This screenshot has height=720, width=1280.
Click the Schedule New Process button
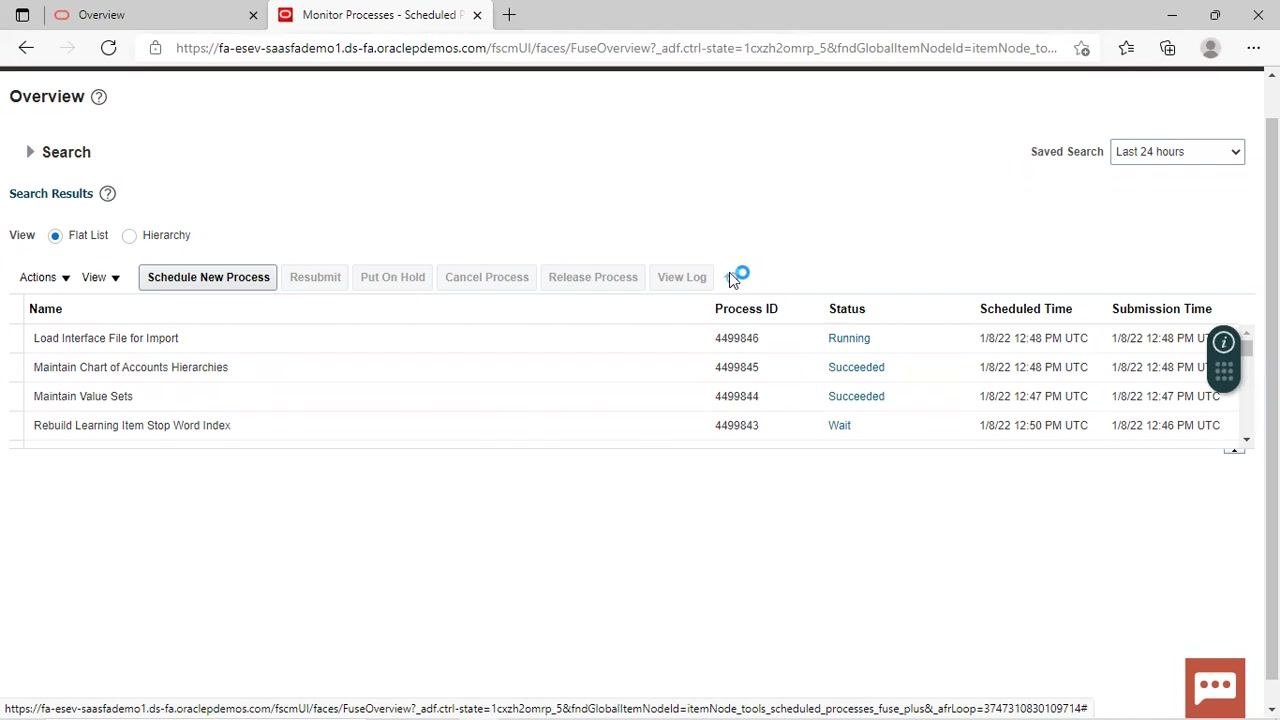pos(209,277)
